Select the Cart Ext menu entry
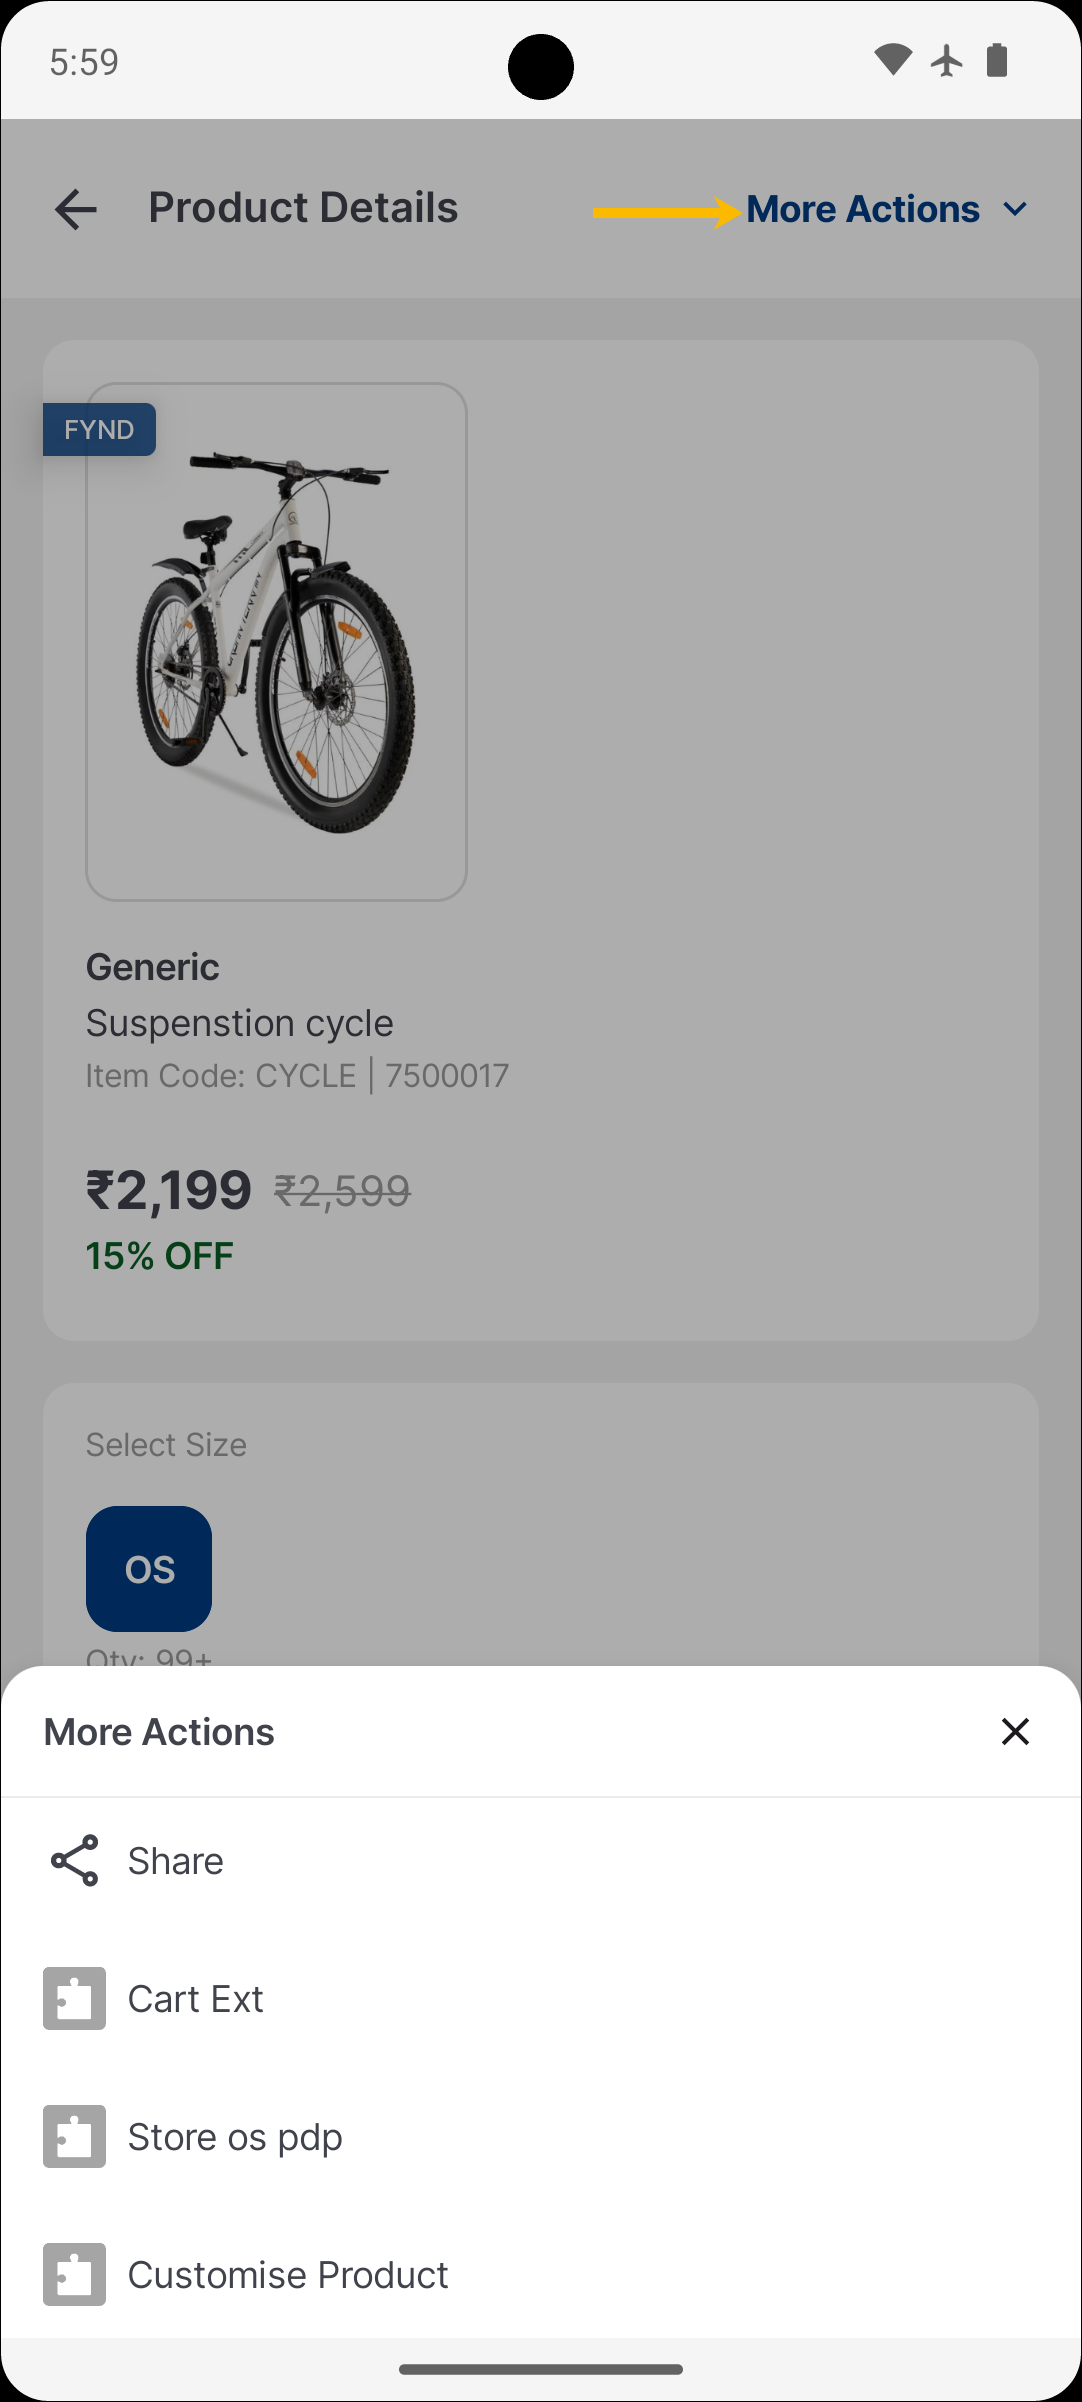 click(196, 1999)
